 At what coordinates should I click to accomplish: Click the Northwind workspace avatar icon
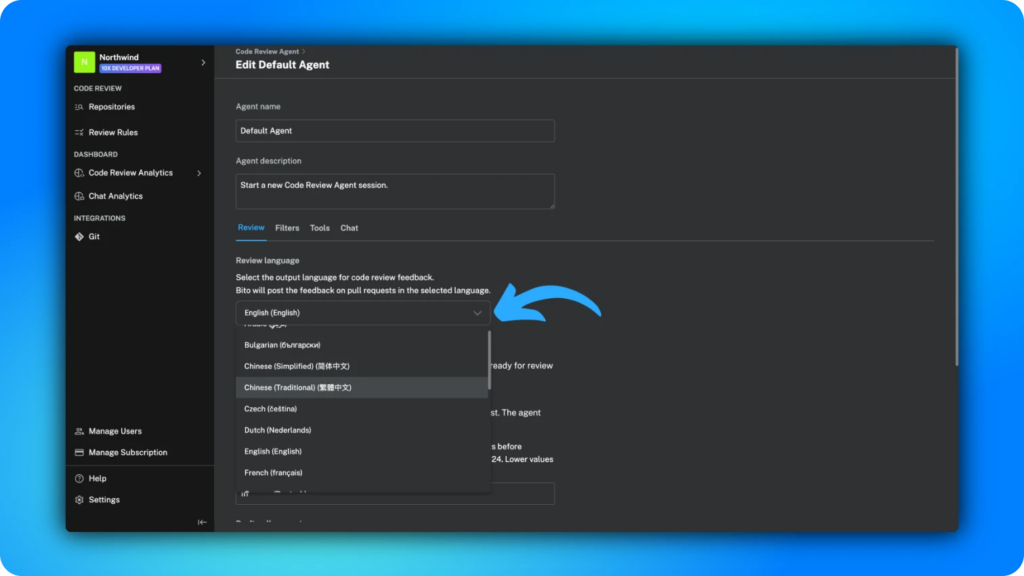(84, 62)
